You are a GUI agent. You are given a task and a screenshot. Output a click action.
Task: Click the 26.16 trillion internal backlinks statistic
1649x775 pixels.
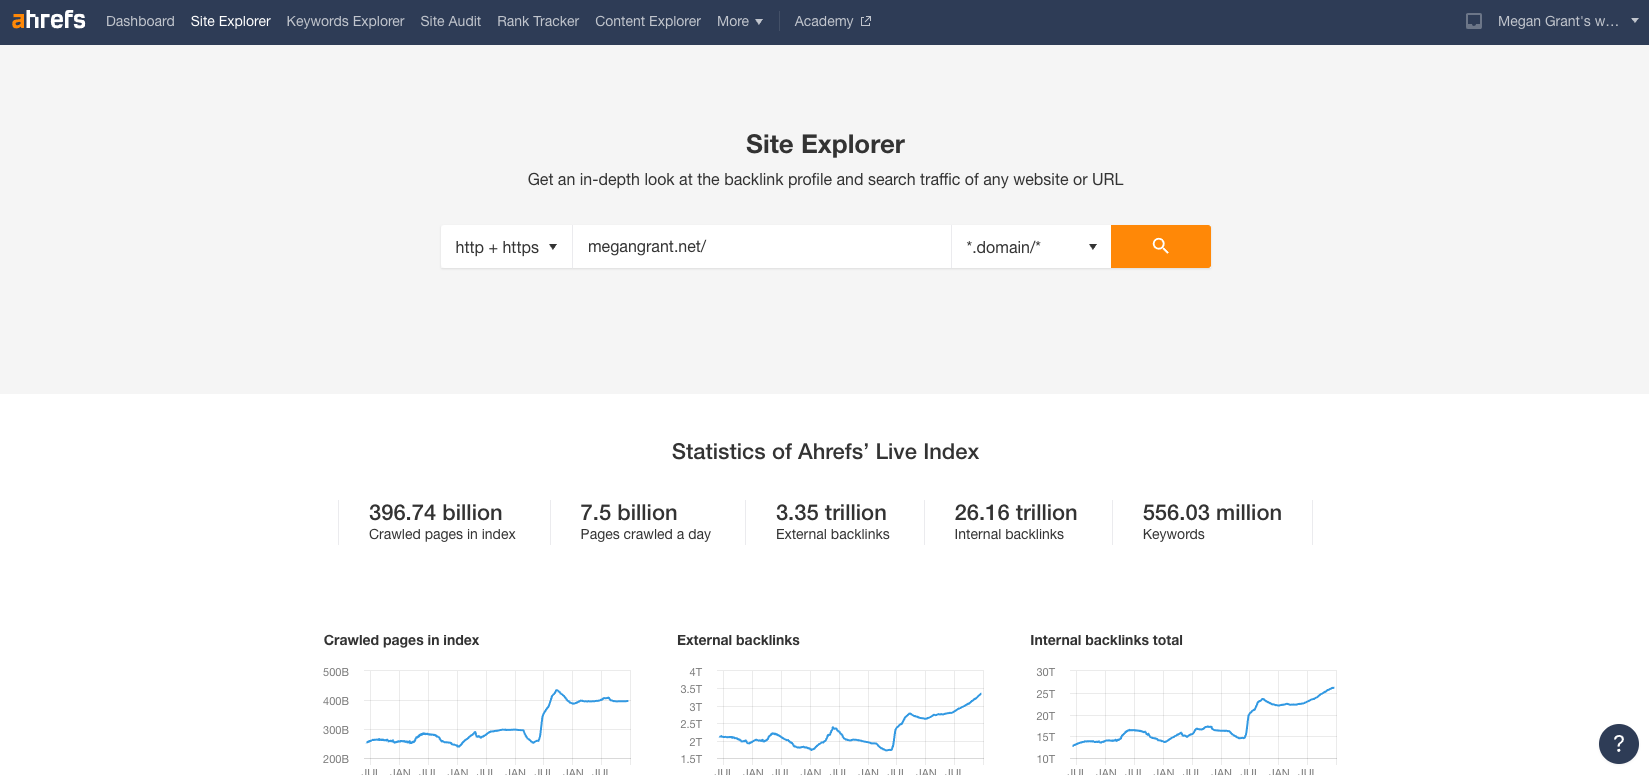tap(1015, 521)
